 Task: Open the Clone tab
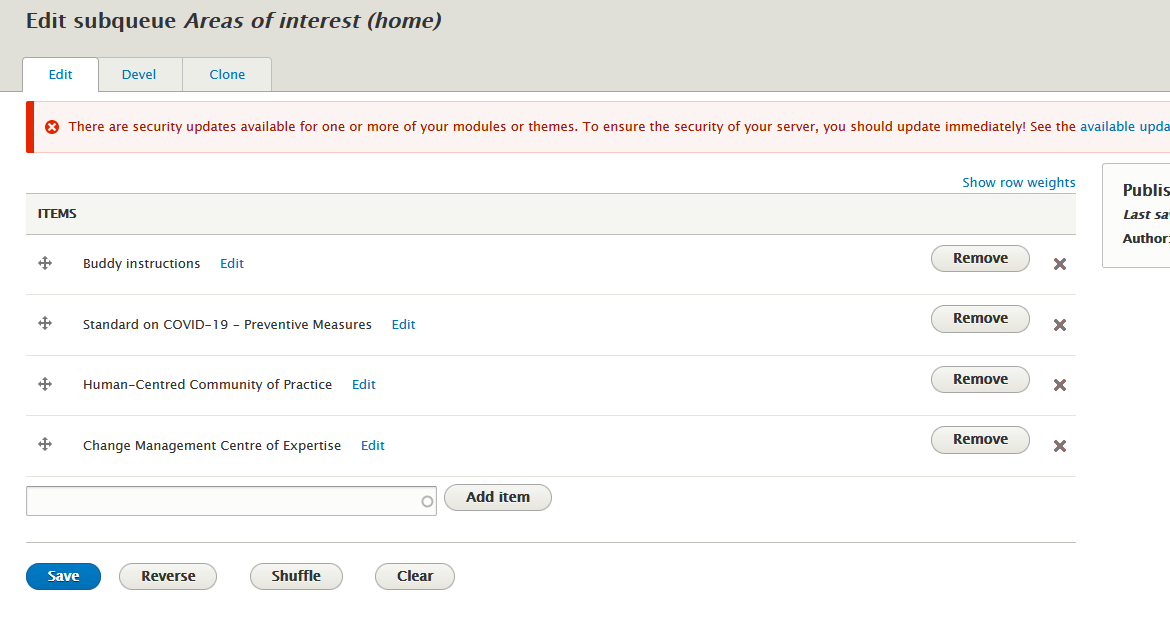[227, 74]
